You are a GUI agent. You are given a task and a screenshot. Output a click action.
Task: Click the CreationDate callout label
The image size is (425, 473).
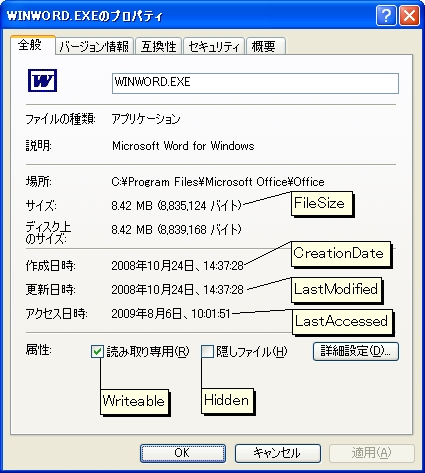(x=341, y=254)
